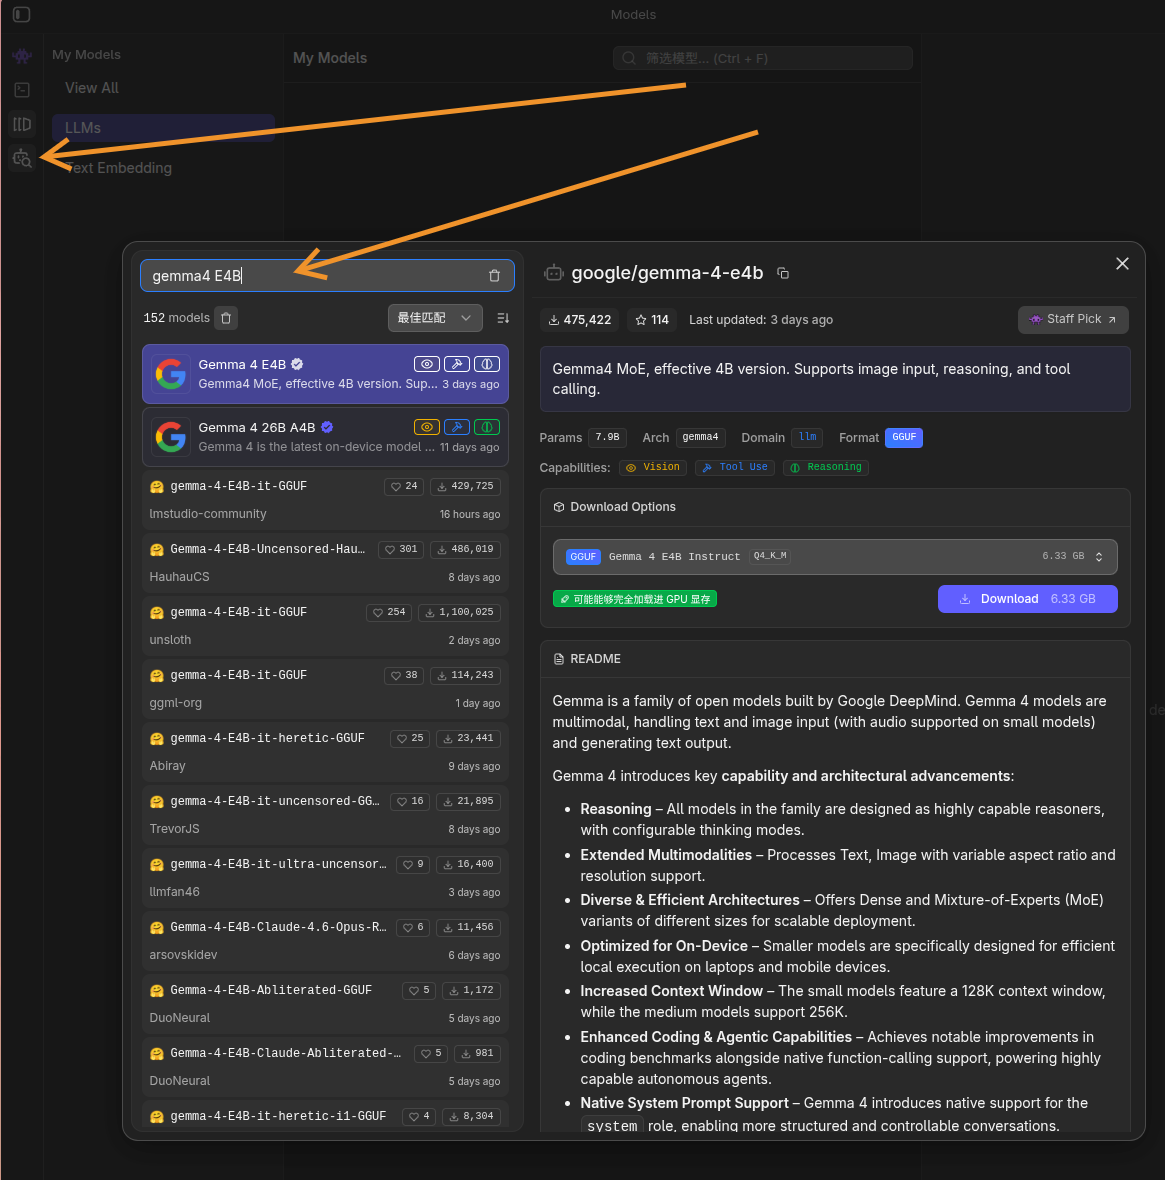Select gemma-4-E4B-it-GGUF by unsloth
The image size is (1165, 1180).
coord(325,626)
